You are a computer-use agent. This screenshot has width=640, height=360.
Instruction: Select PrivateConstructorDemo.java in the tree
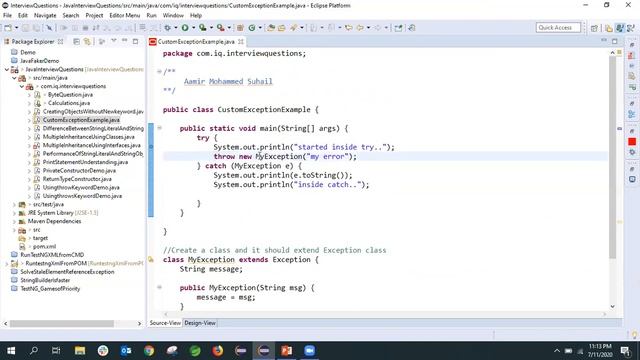[x=79, y=171]
